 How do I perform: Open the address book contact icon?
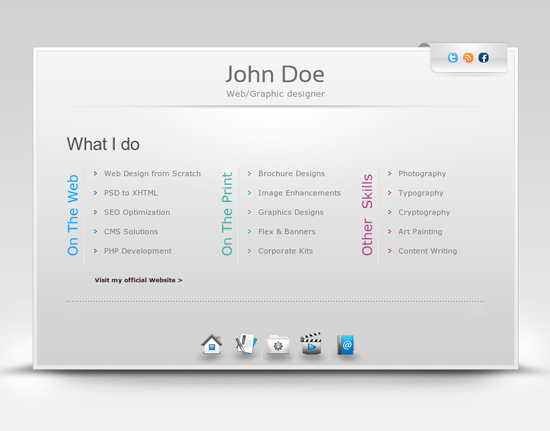tap(346, 344)
